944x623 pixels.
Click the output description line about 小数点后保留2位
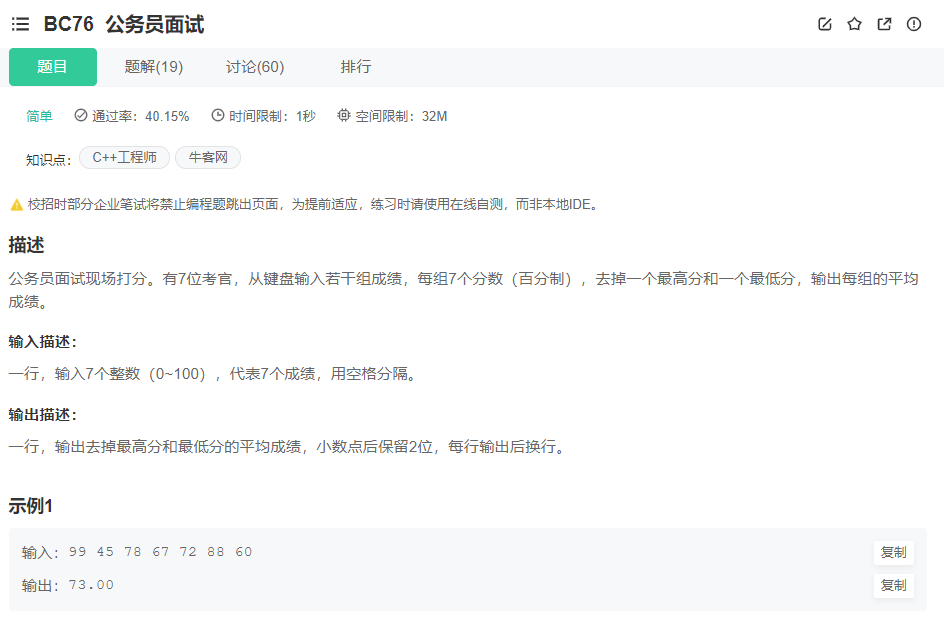tap(288, 447)
